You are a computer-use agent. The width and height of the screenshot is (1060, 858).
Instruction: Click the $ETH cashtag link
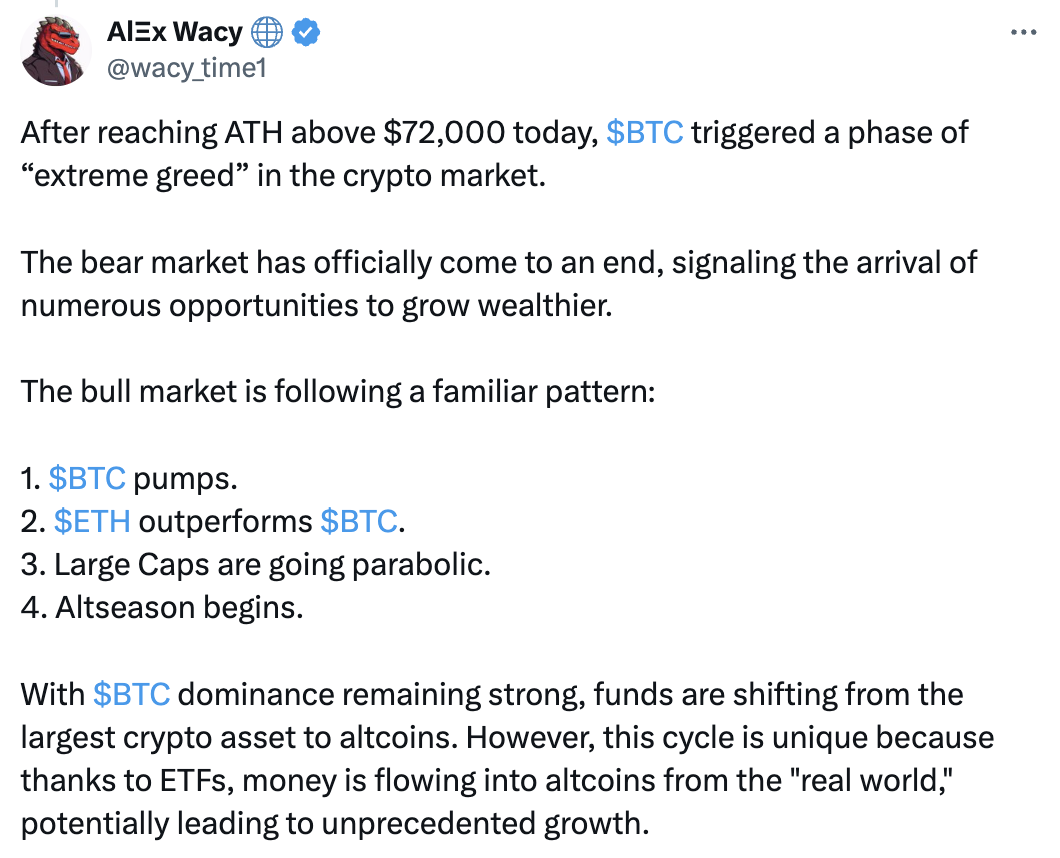[x=92, y=521]
